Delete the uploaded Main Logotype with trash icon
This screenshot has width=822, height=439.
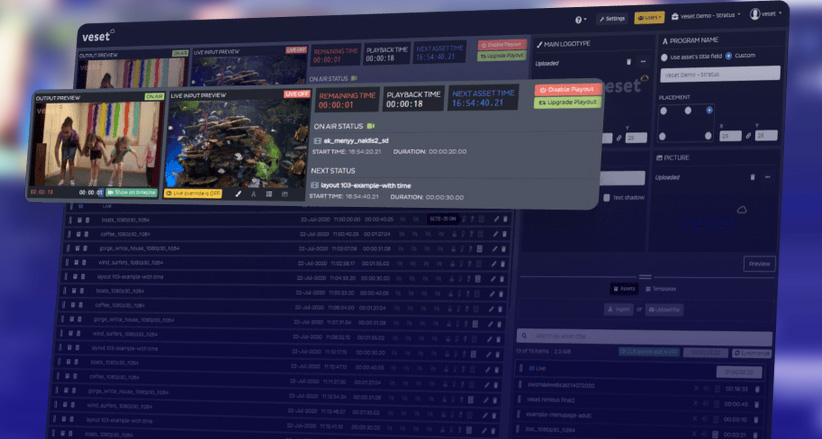pyautogui.click(x=629, y=62)
